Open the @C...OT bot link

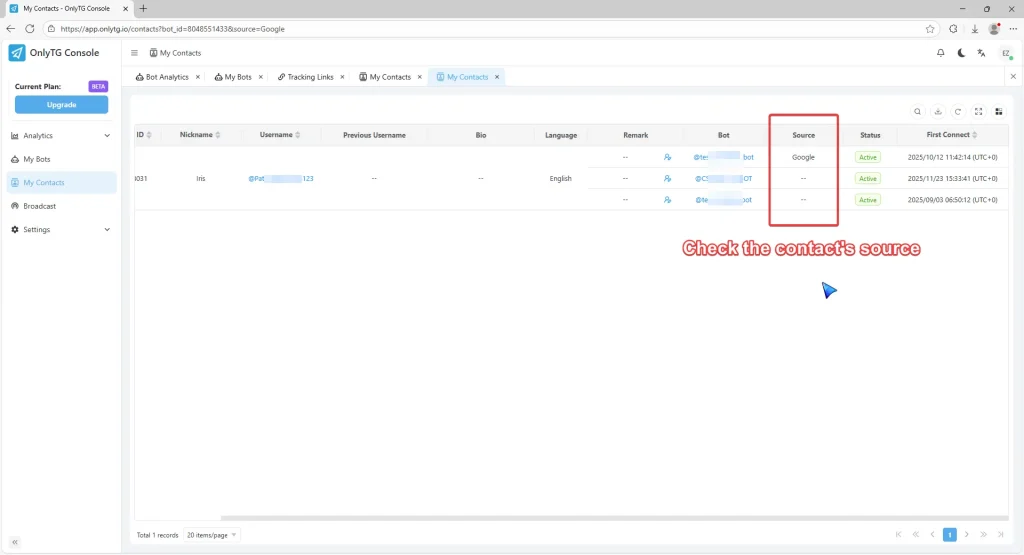point(723,178)
